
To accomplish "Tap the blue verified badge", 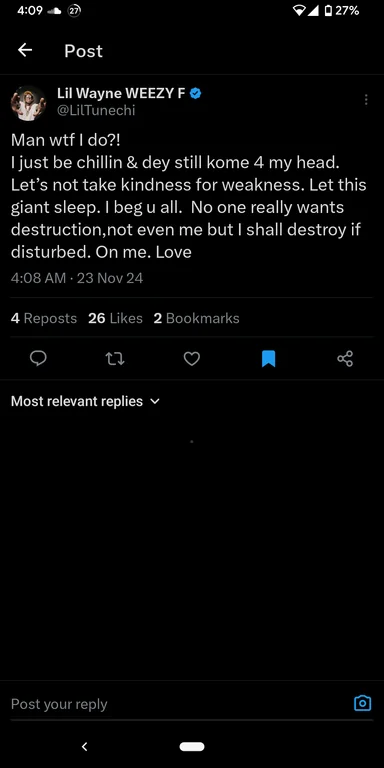I will click(x=195, y=93).
